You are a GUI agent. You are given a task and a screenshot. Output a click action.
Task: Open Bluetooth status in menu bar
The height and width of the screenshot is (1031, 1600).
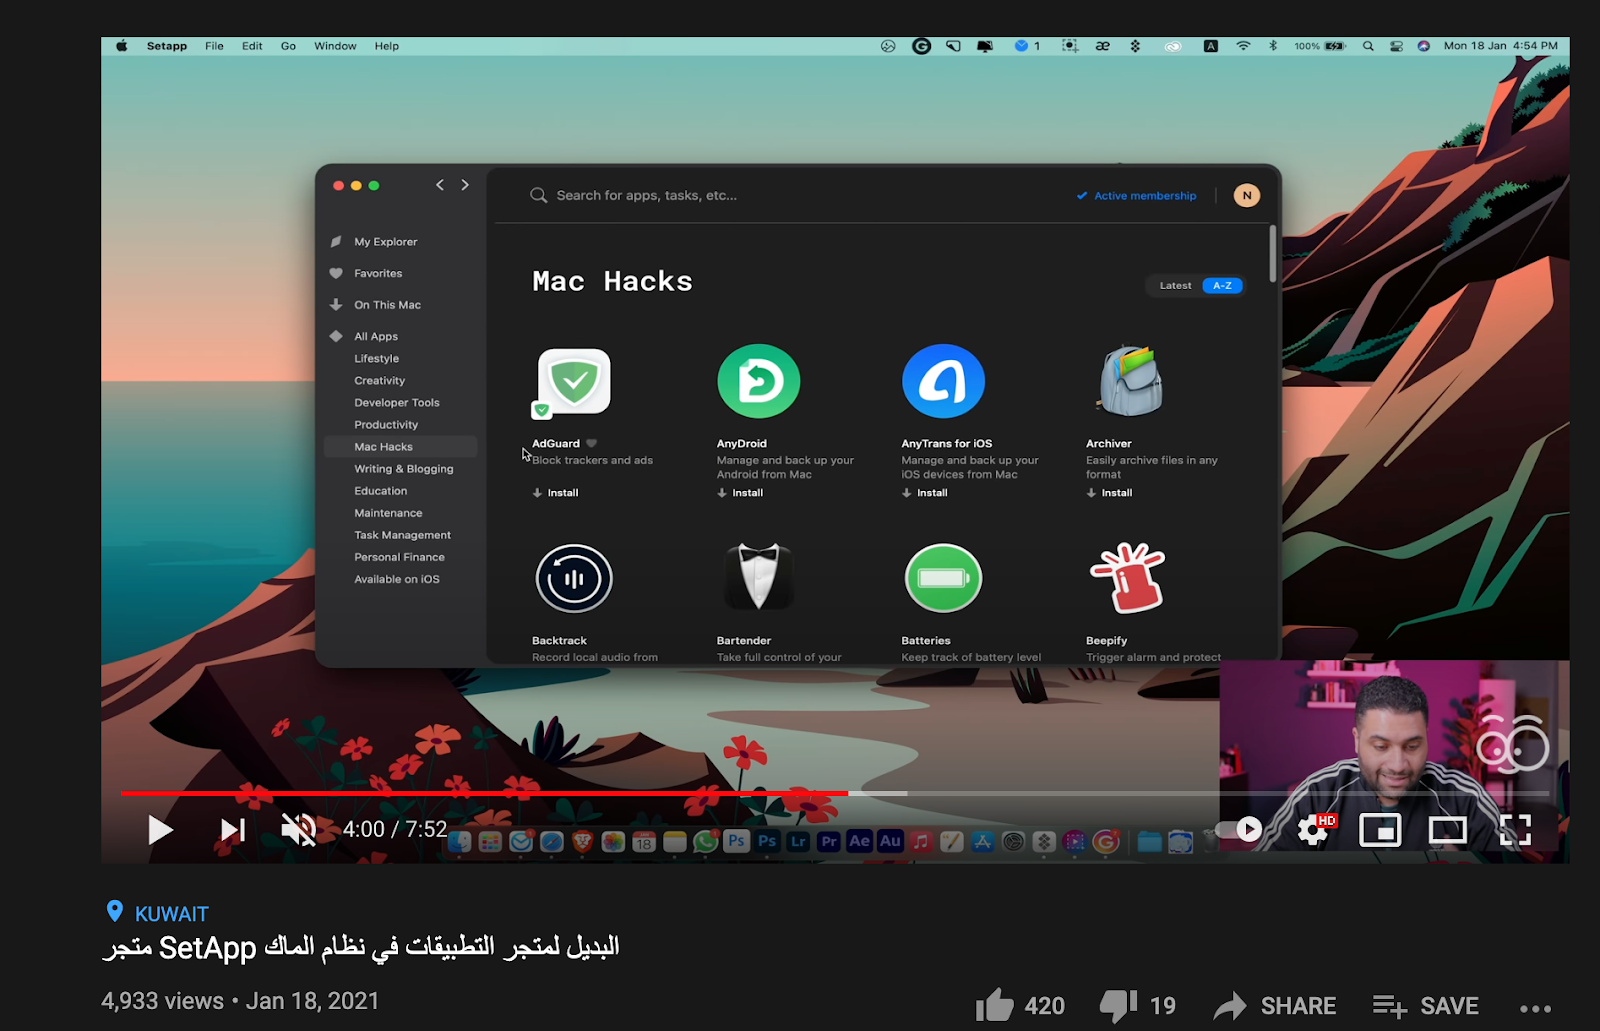(1273, 46)
